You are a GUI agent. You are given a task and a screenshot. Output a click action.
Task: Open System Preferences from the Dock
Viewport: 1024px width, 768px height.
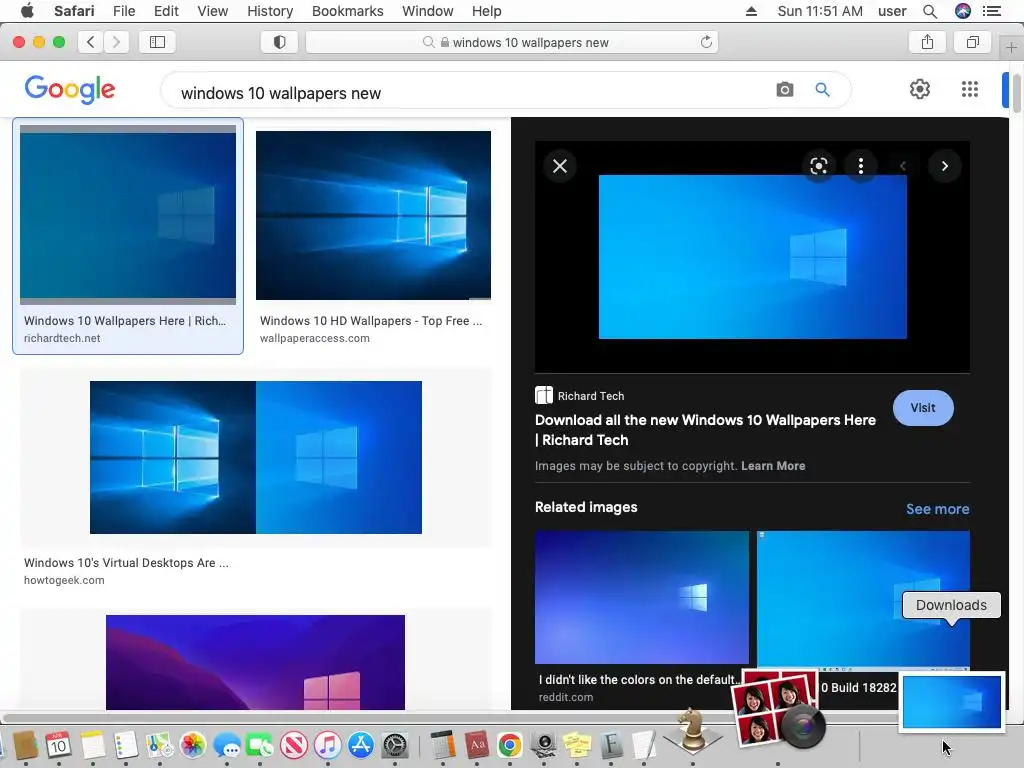(x=394, y=744)
